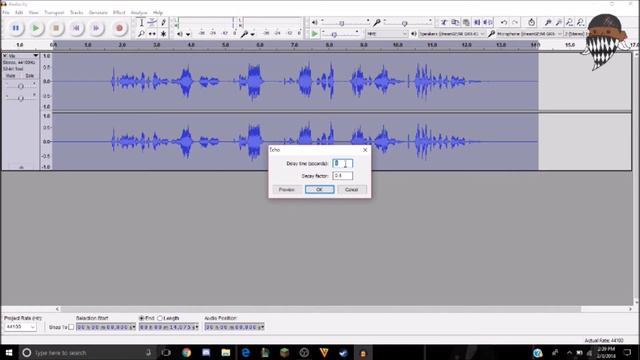640x360 pixels.
Task: Open the File menu
Action: coord(6,13)
